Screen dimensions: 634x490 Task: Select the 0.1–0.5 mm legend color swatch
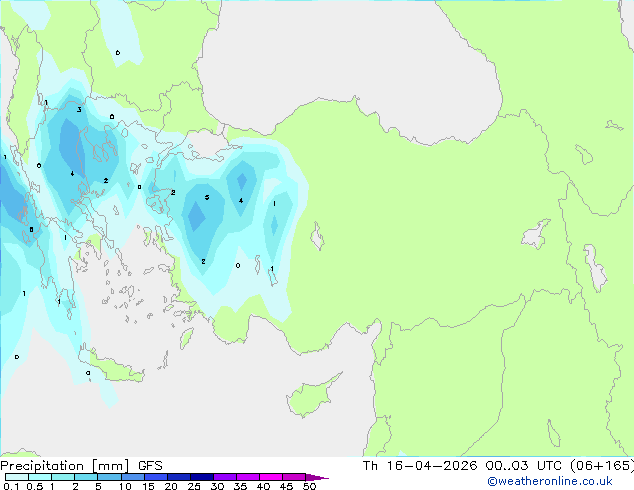click(17, 477)
